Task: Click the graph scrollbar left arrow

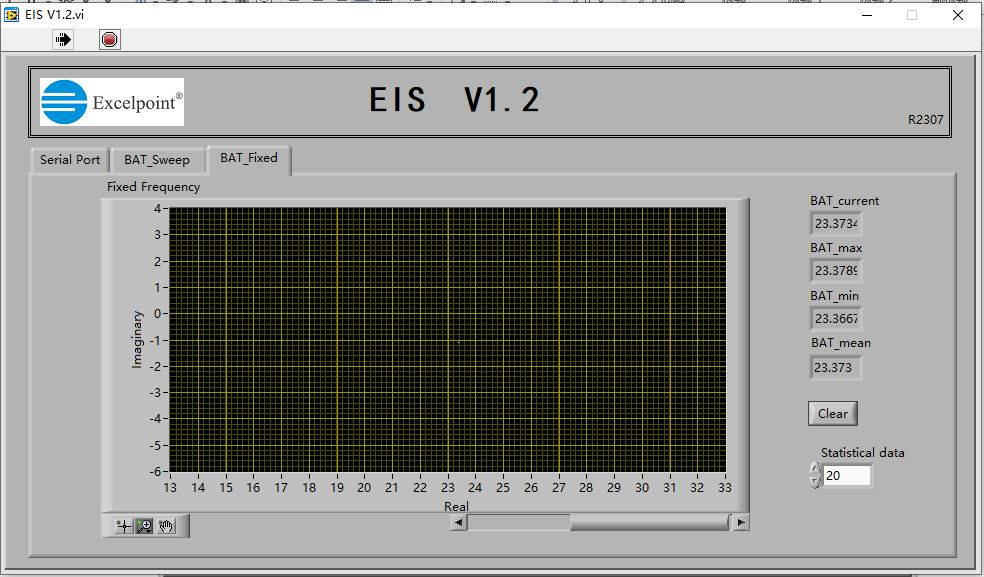Action: click(x=459, y=522)
